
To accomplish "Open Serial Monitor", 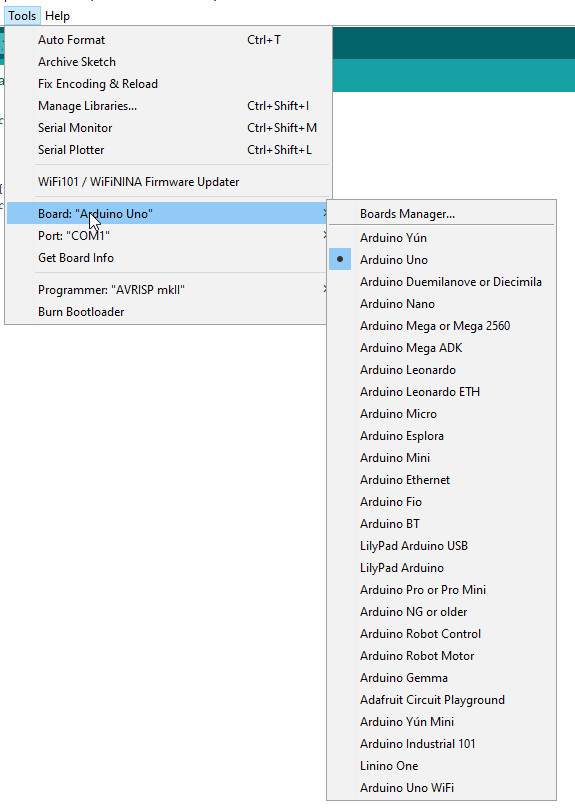I will coord(168,128).
